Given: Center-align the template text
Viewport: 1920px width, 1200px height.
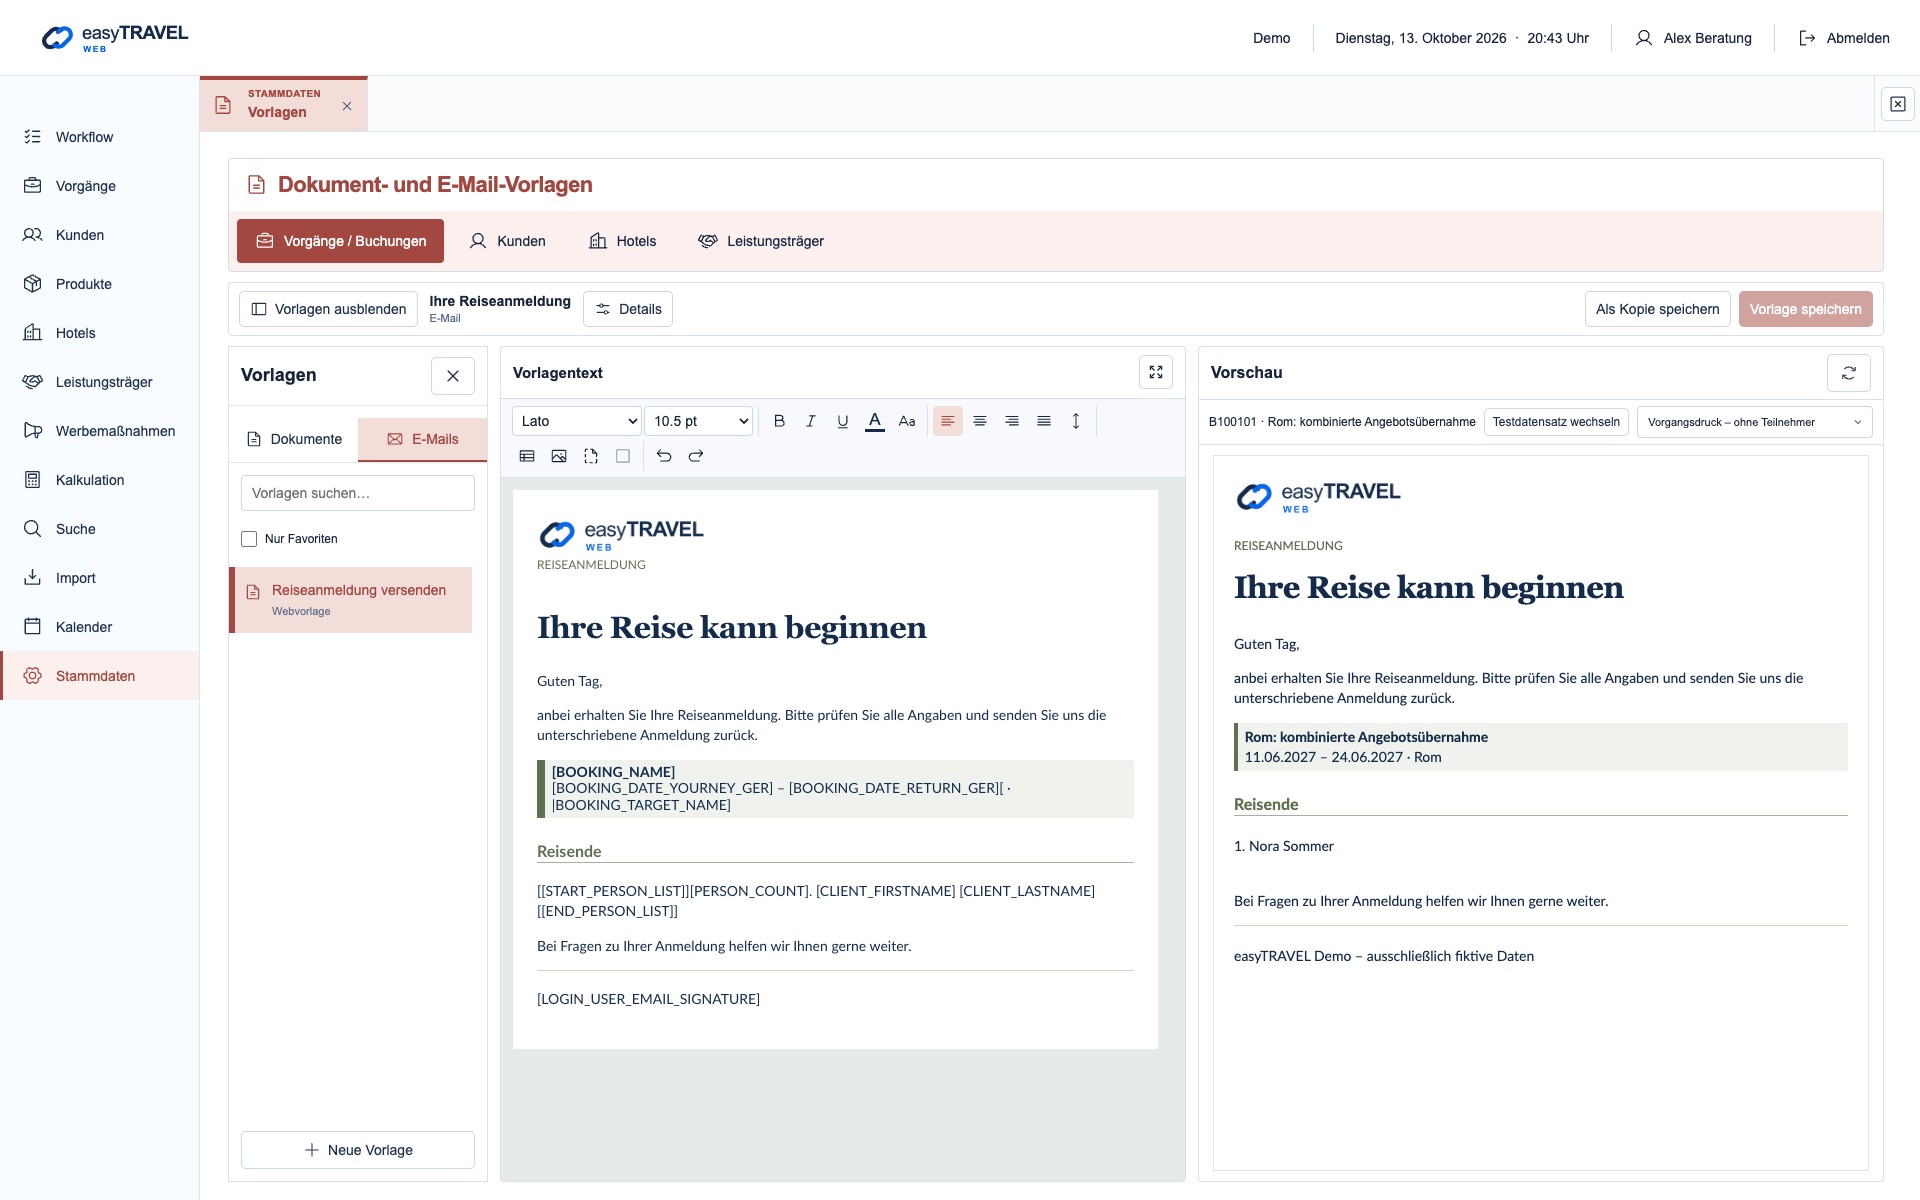Looking at the screenshot, I should point(980,421).
